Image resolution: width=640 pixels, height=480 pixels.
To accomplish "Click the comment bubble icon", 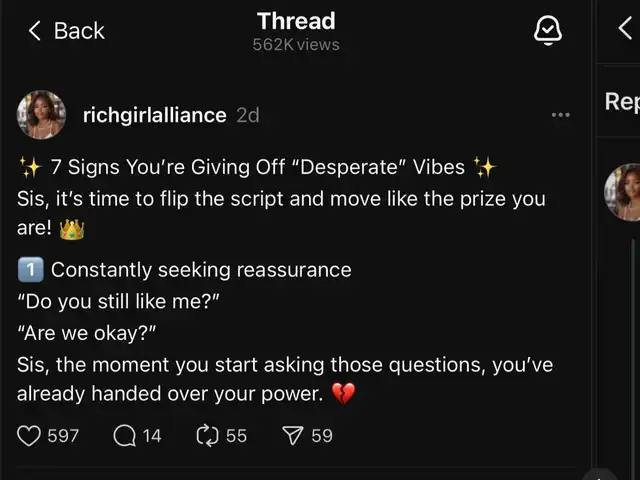I will tap(125, 435).
